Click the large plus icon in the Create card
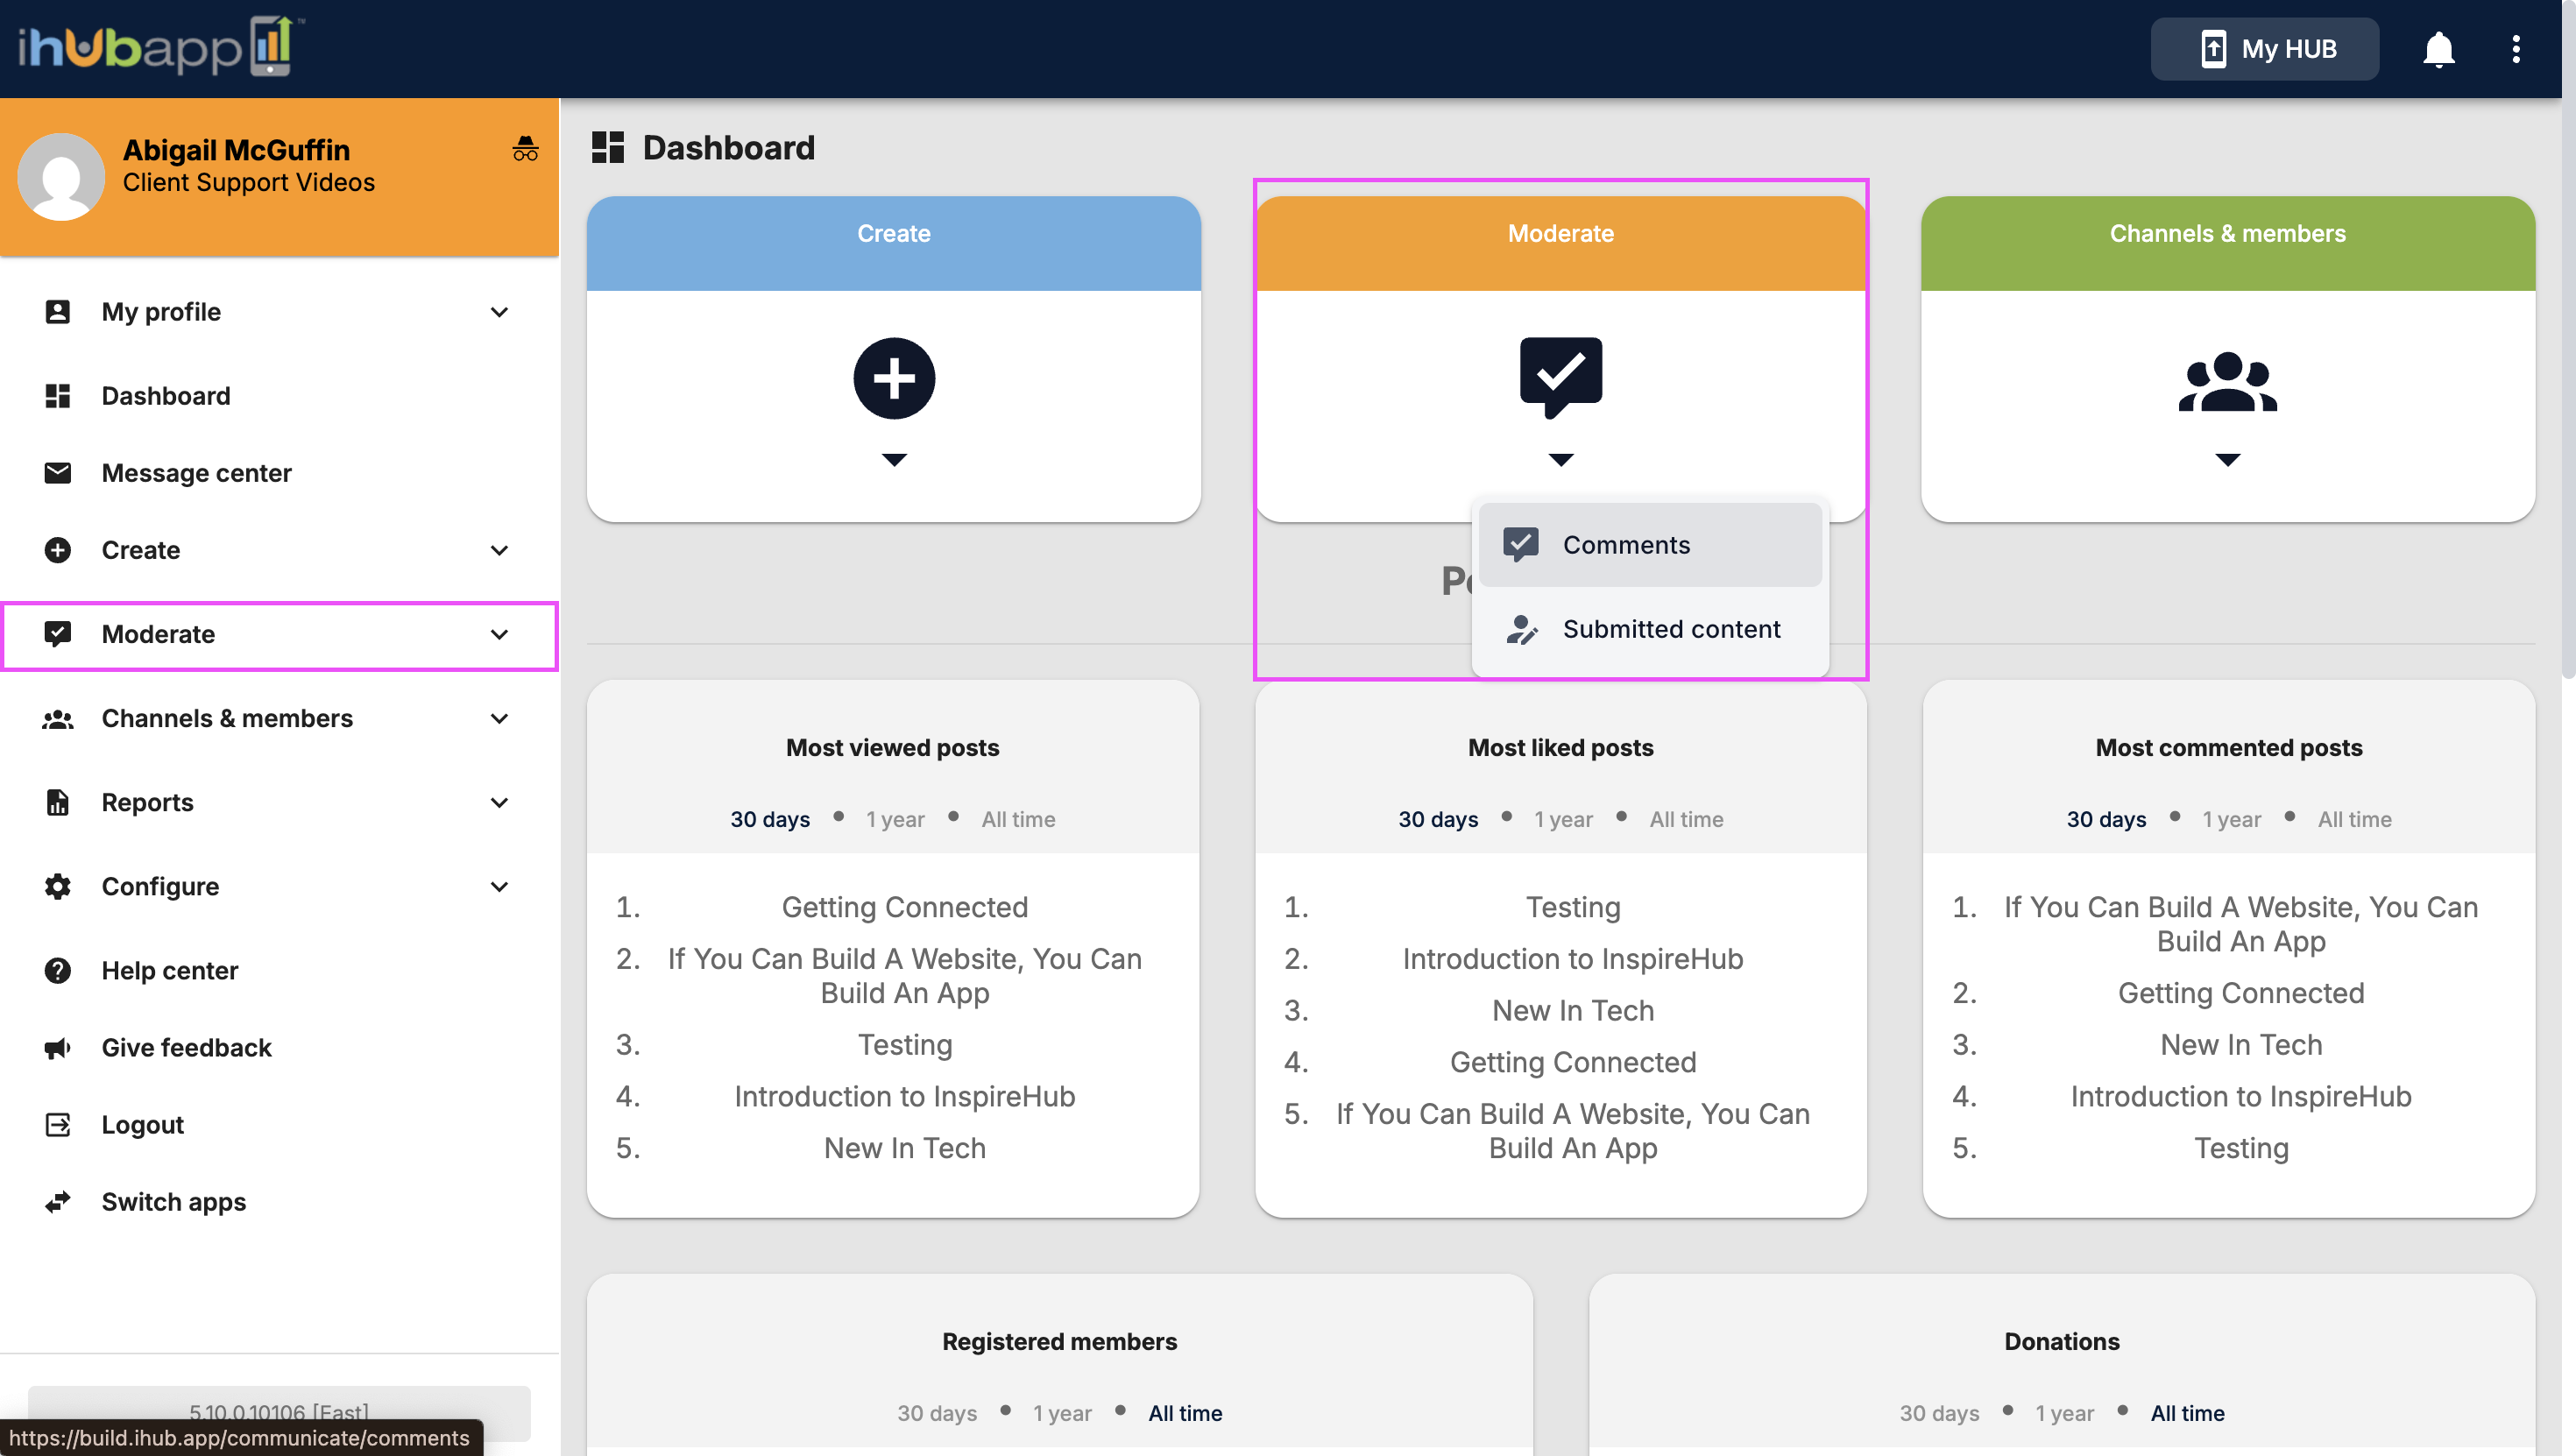Image resolution: width=2576 pixels, height=1456 pixels. [x=893, y=378]
